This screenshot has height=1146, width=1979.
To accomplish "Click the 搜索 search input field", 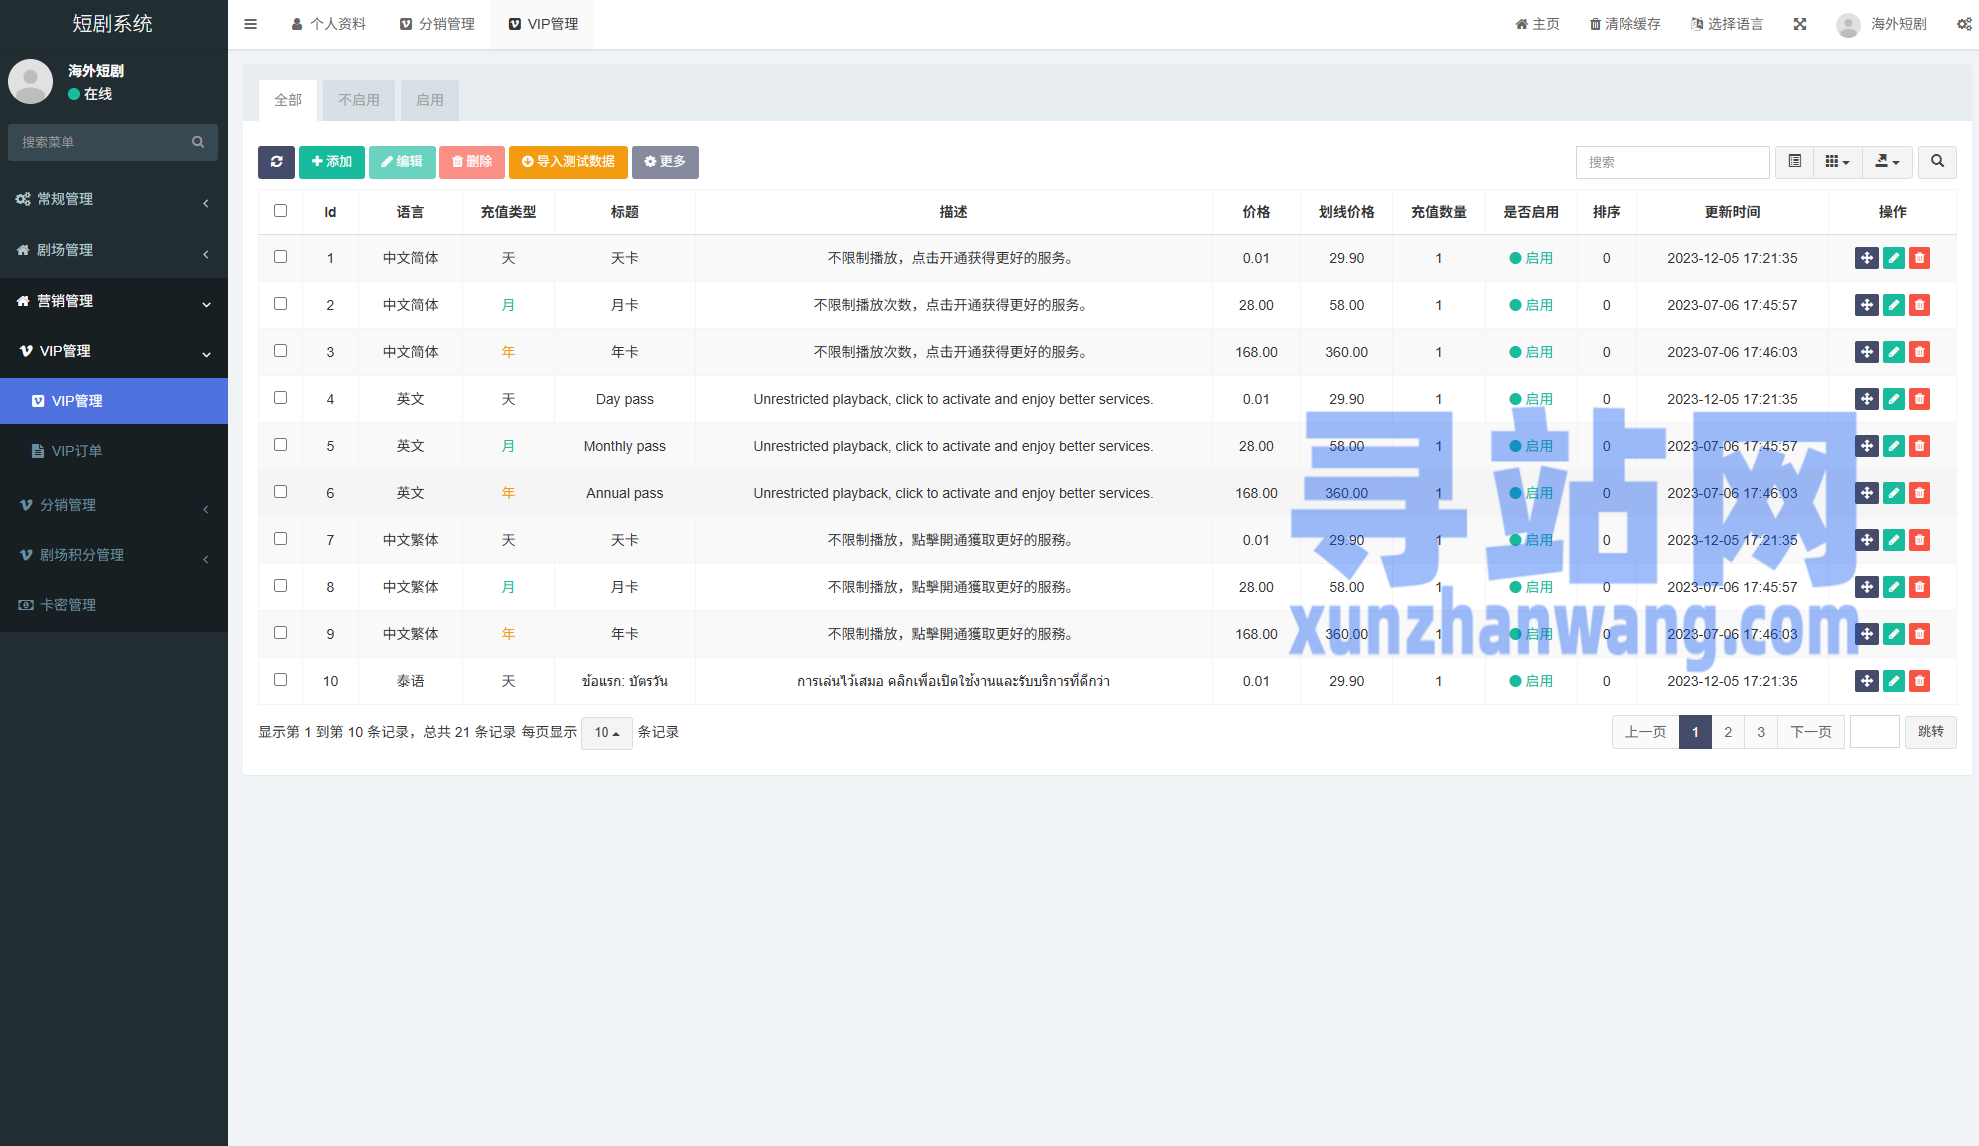I will [1672, 162].
